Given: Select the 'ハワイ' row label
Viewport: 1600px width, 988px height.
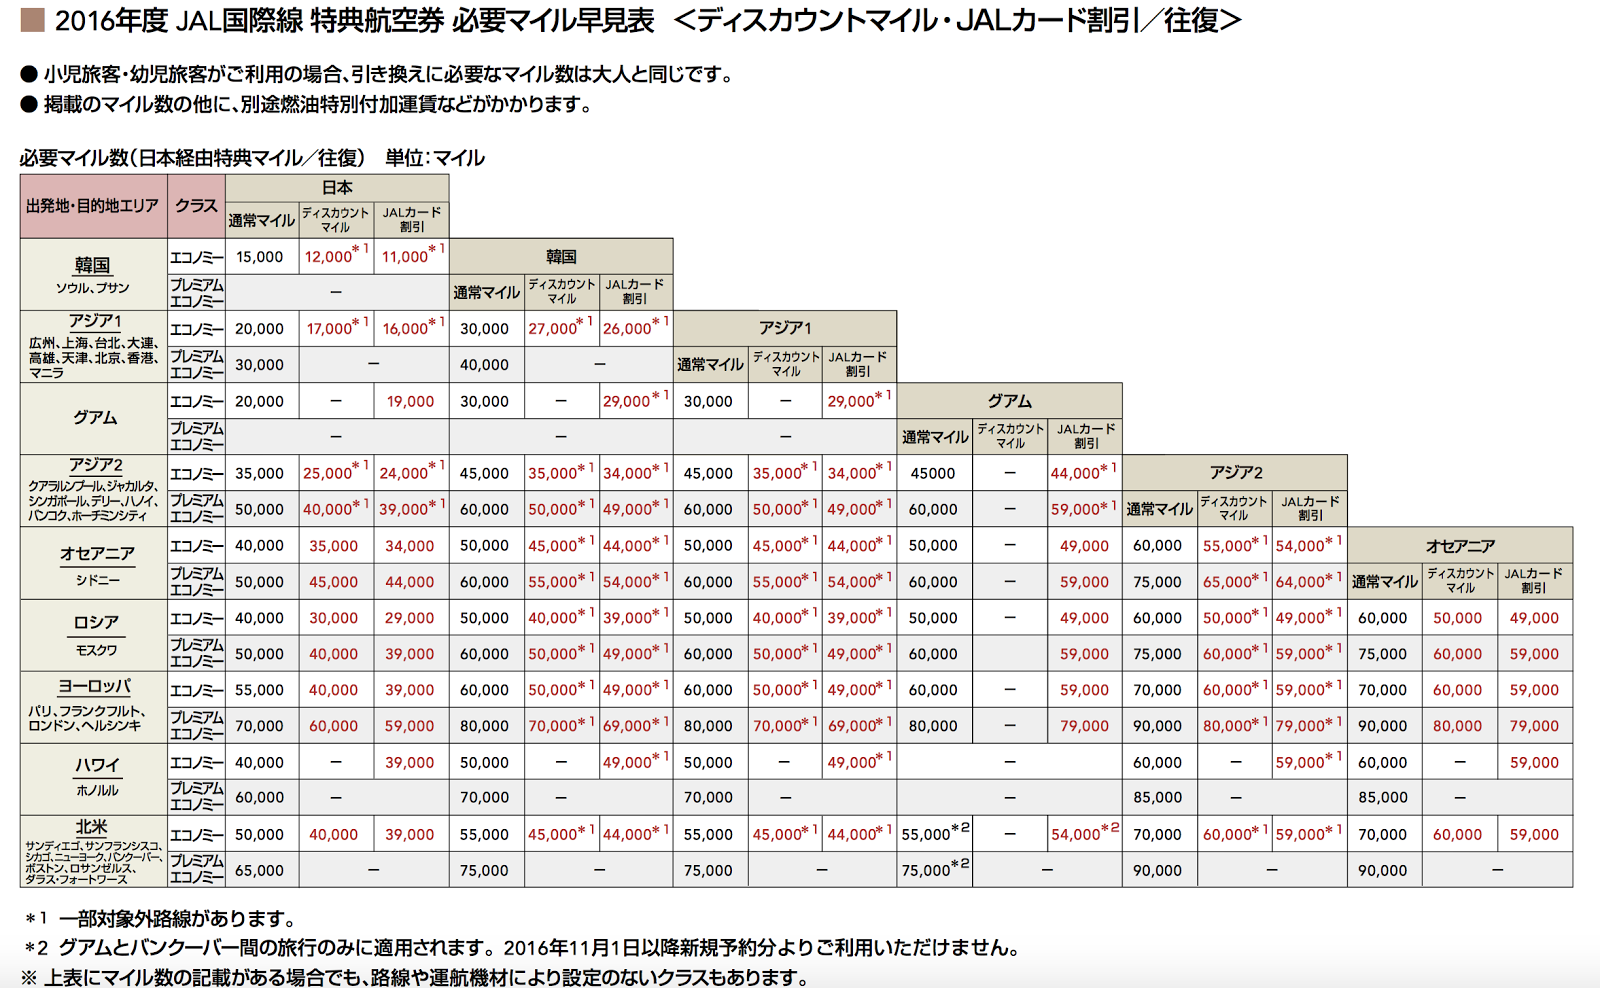Looking at the screenshot, I should (97, 765).
